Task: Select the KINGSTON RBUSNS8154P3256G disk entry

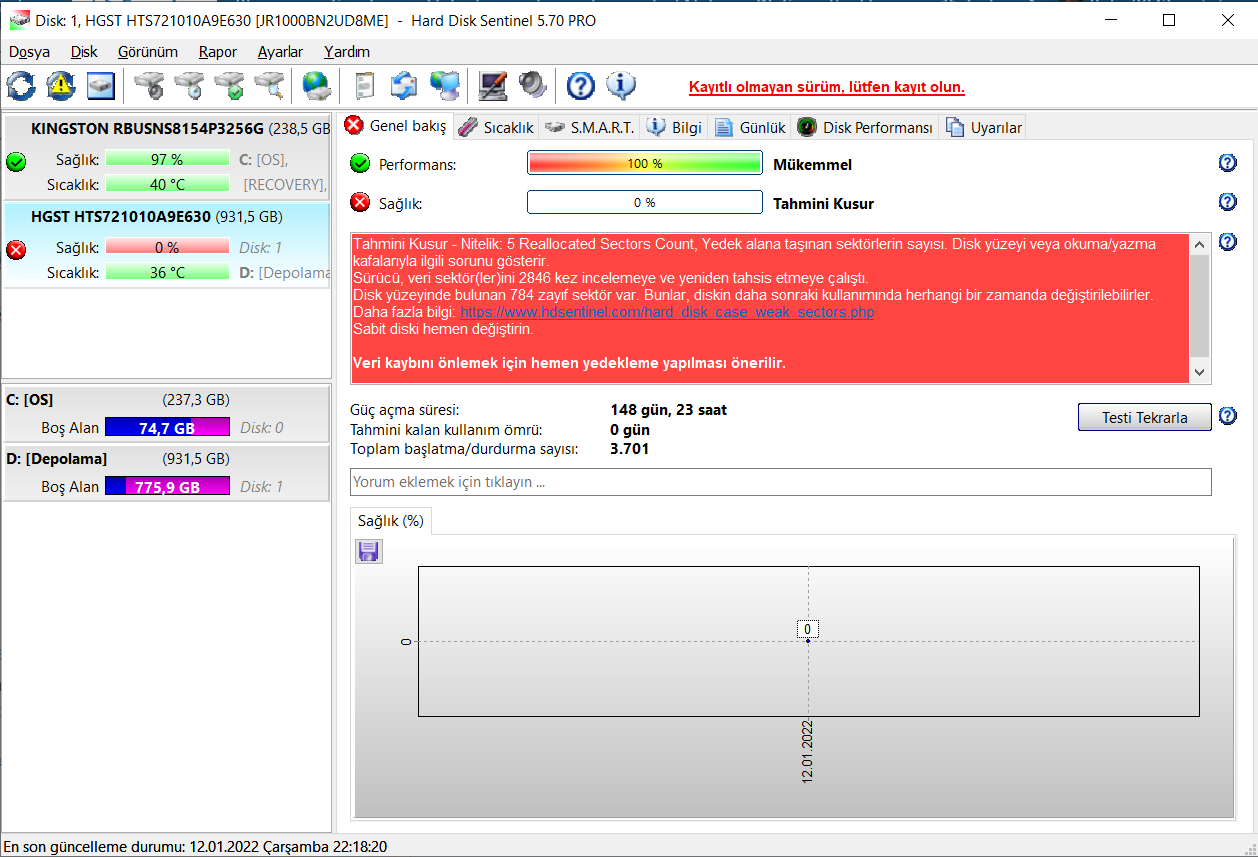Action: point(167,157)
